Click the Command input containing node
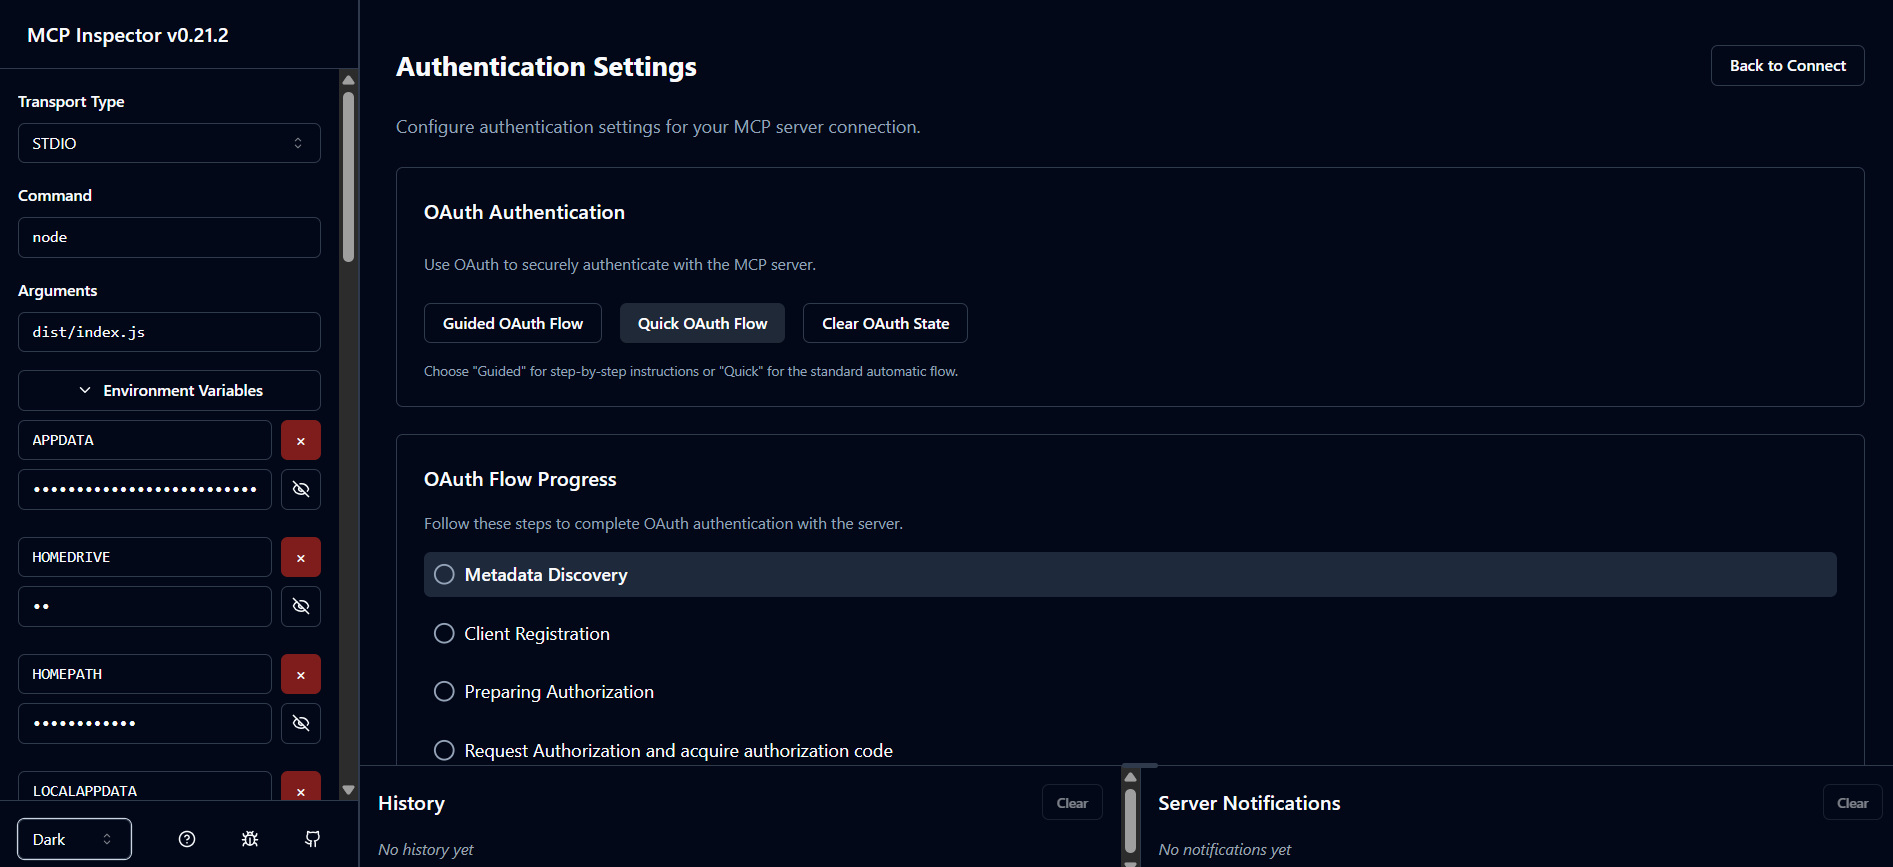 (169, 237)
